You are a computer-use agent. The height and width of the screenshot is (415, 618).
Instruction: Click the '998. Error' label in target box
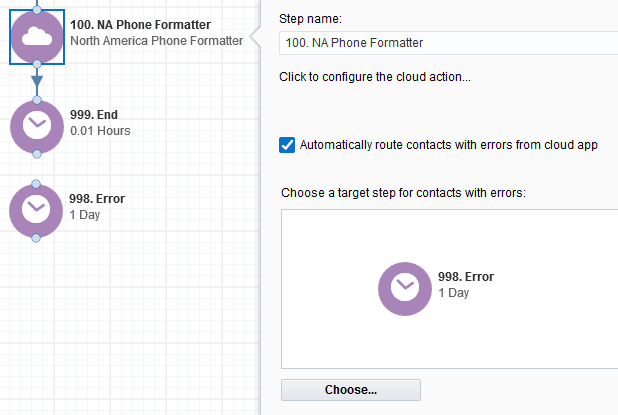[x=466, y=277]
